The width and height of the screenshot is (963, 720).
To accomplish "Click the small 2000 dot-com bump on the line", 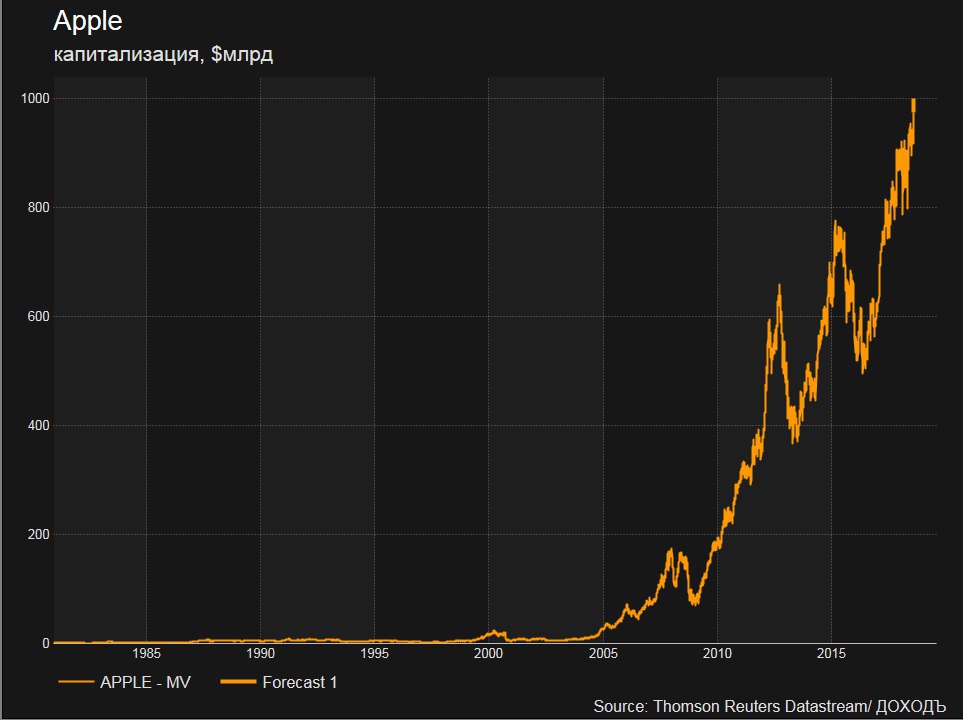I will 496,633.
